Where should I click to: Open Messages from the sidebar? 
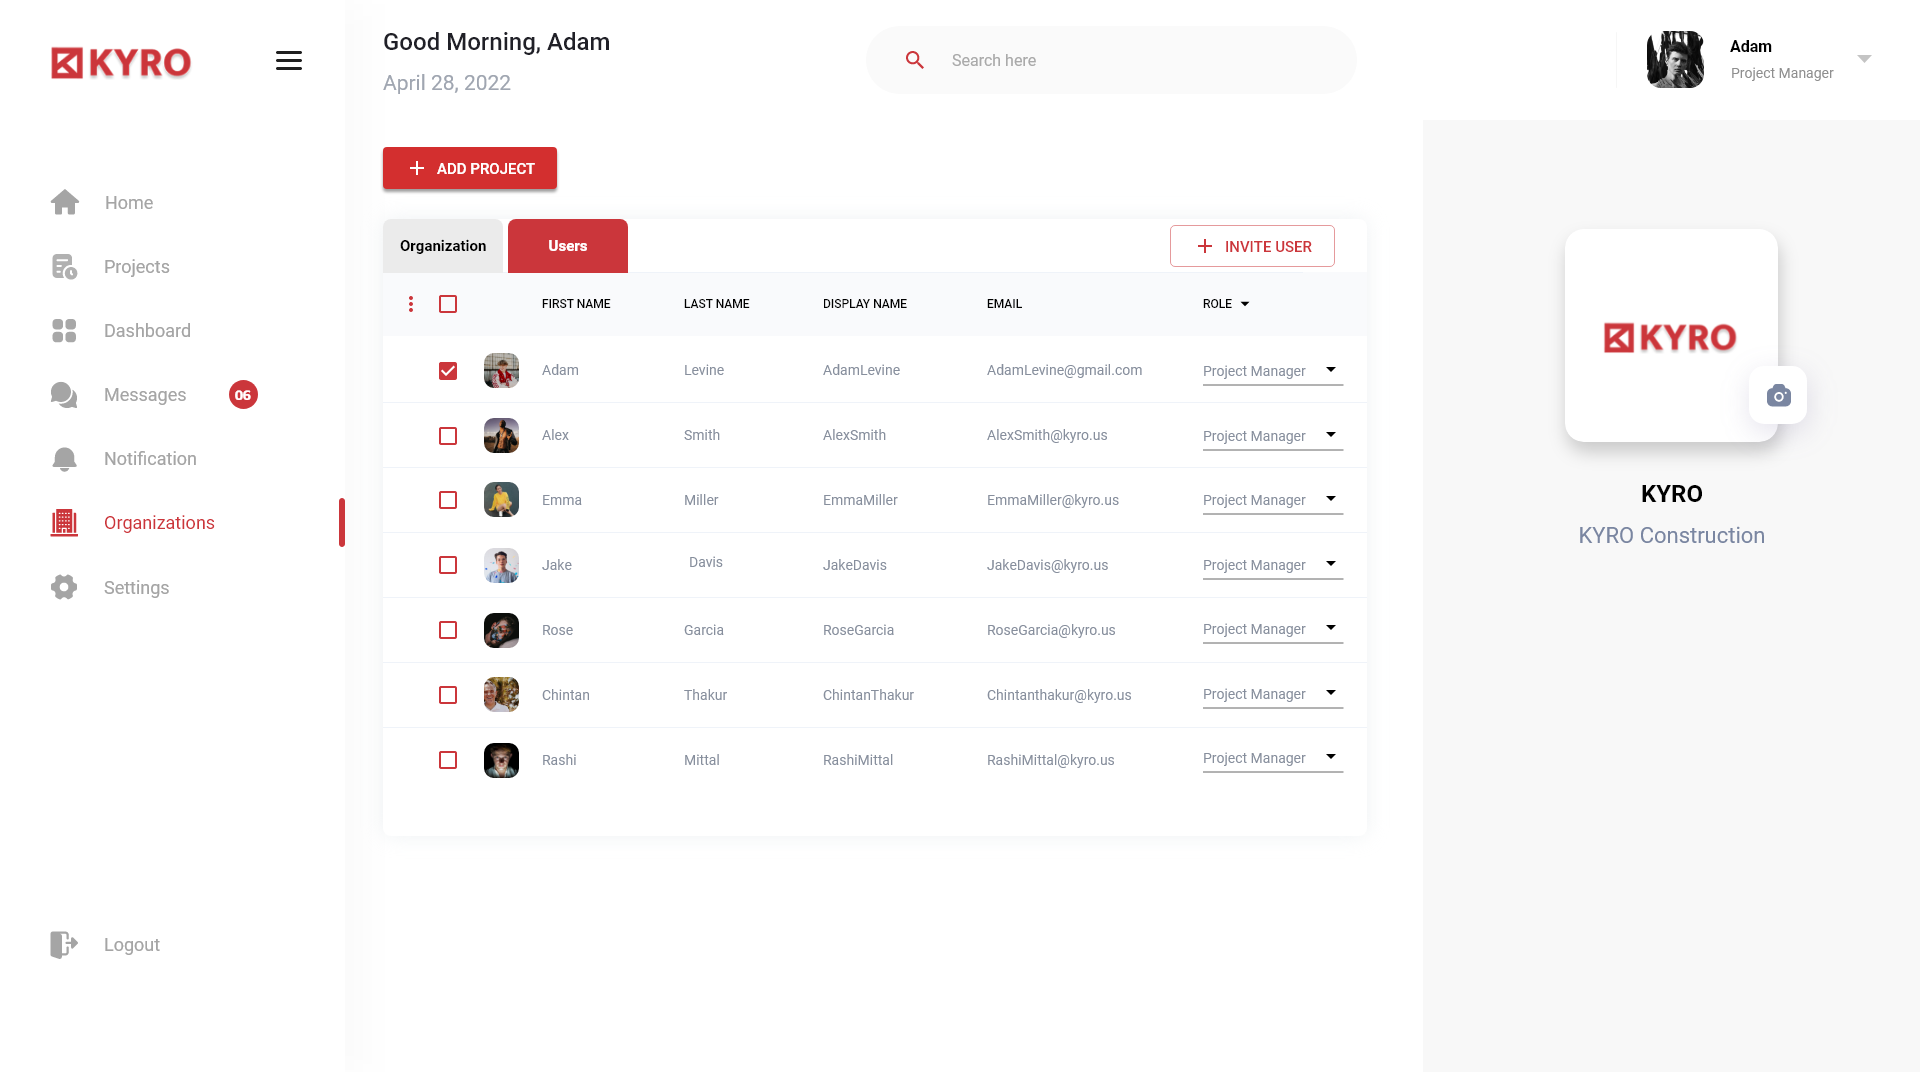tap(145, 395)
